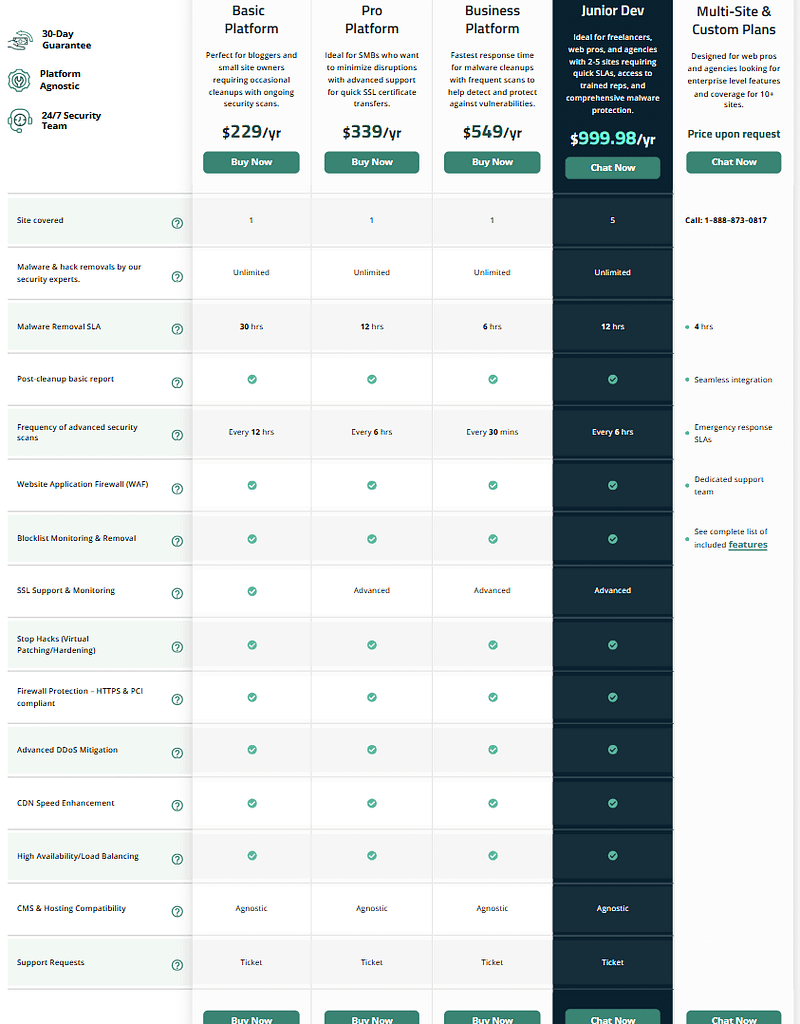Screen dimensions: 800x1024
Task: Click top Buy Now under Pro Platform $339/yr
Action: click(372, 162)
